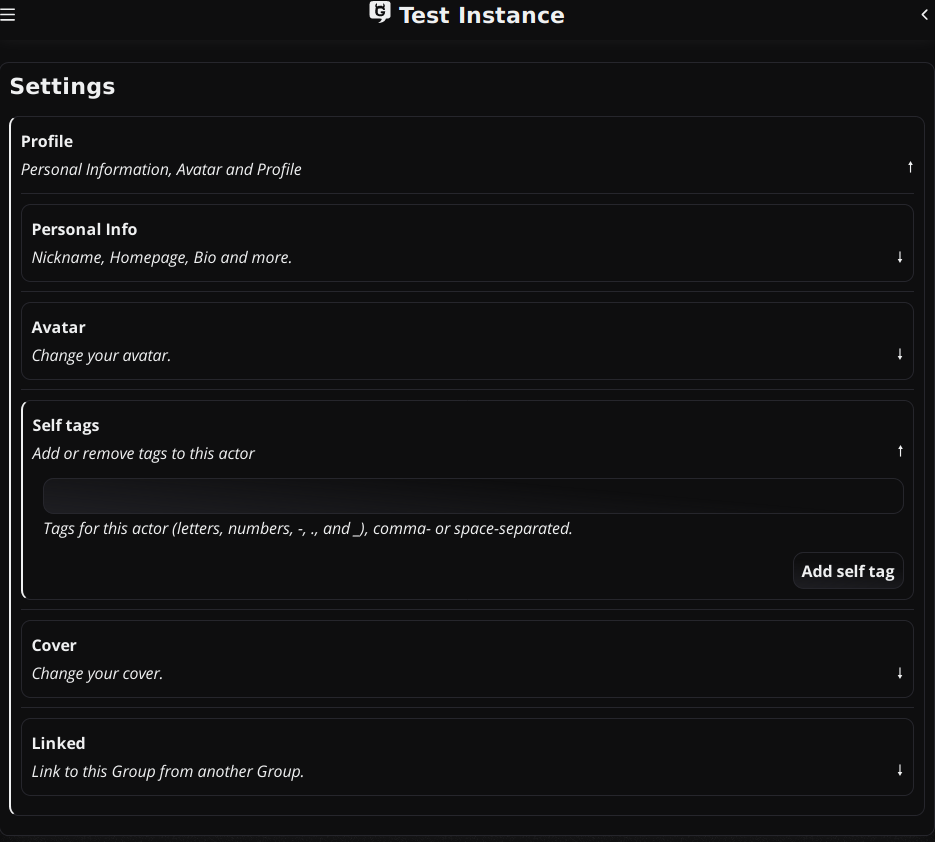
Task: Collapse Profile section with up arrow
Action: (x=910, y=168)
